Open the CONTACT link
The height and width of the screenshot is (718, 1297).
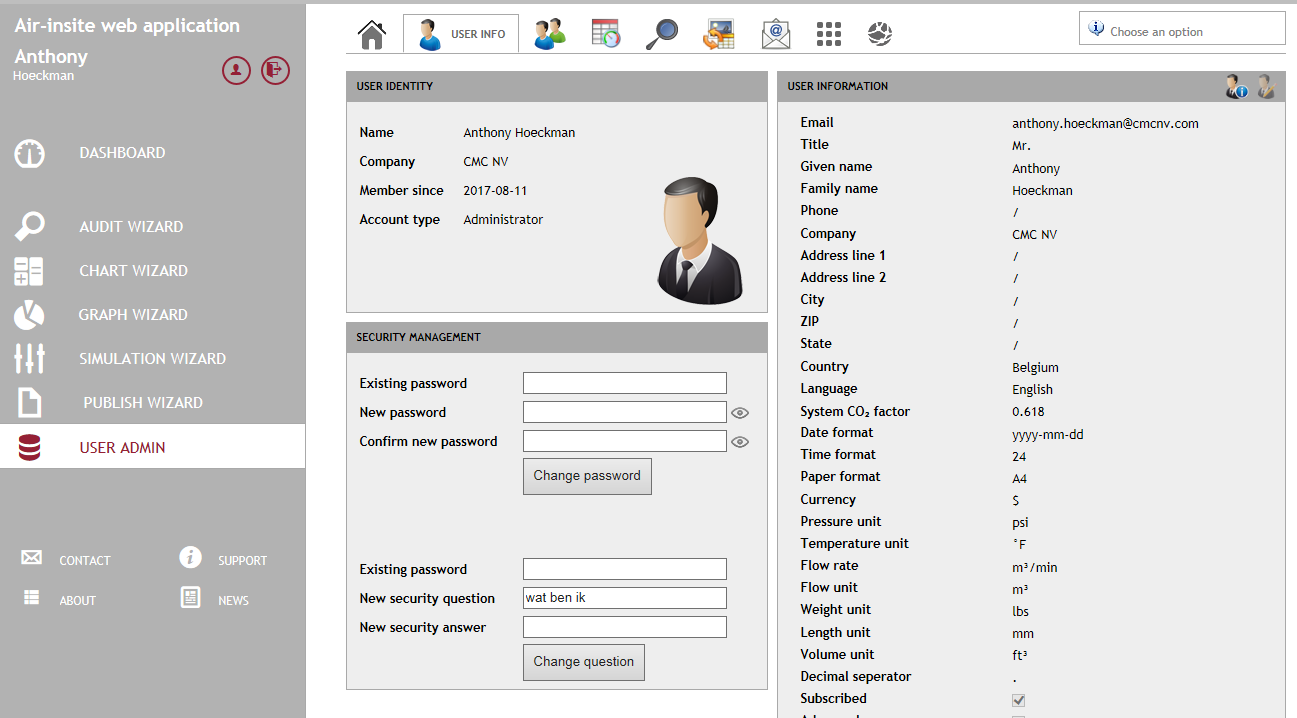click(85, 561)
